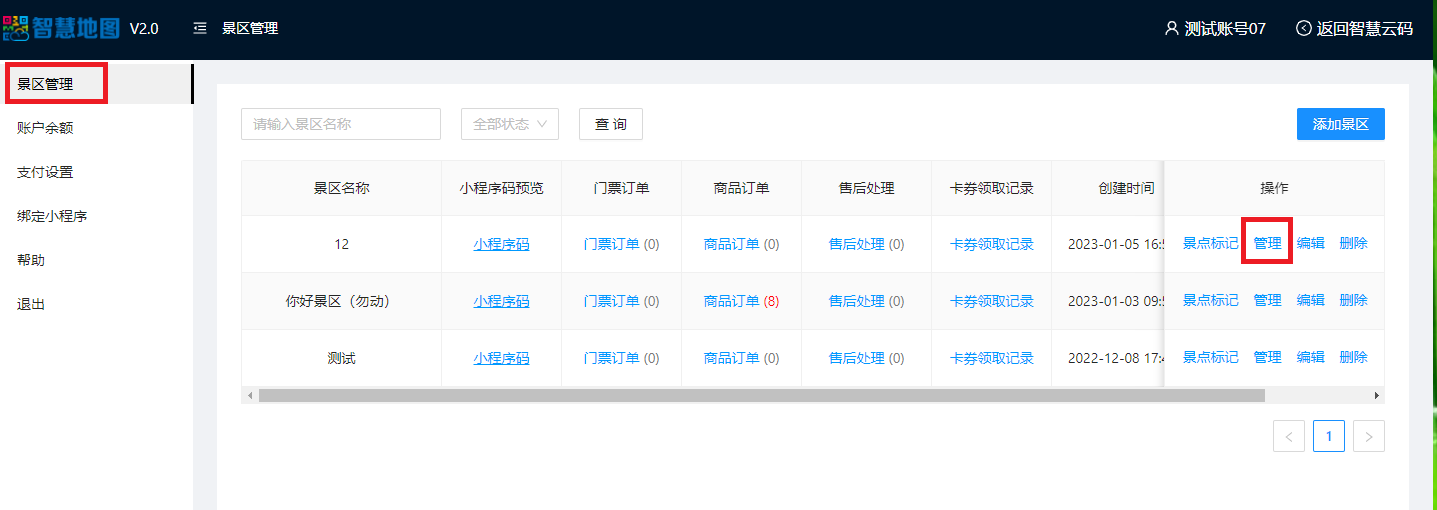Open 支付设置 in the sidebar
Viewport: 1437px width, 510px height.
click(x=45, y=172)
